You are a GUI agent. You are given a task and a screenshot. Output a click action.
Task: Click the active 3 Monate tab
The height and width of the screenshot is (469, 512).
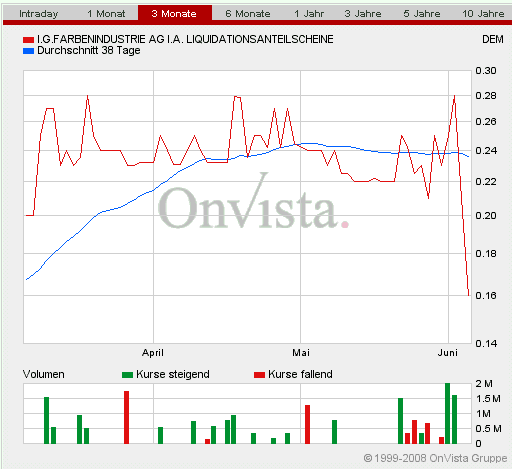pos(175,13)
